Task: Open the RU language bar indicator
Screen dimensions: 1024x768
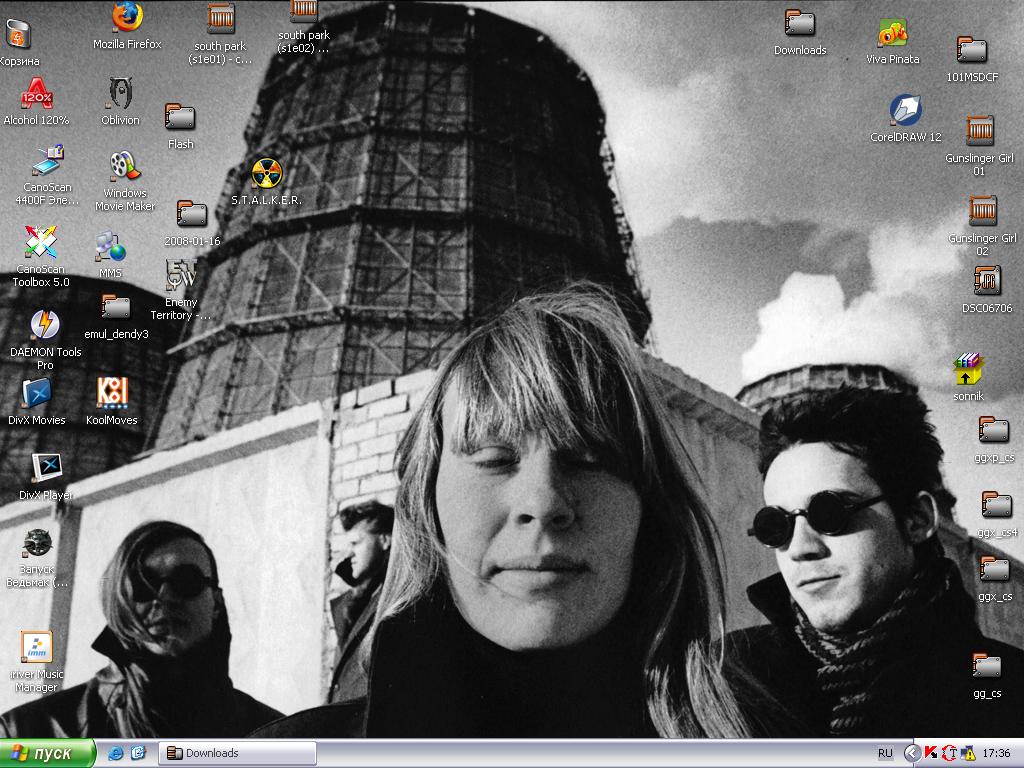Action: (x=885, y=753)
